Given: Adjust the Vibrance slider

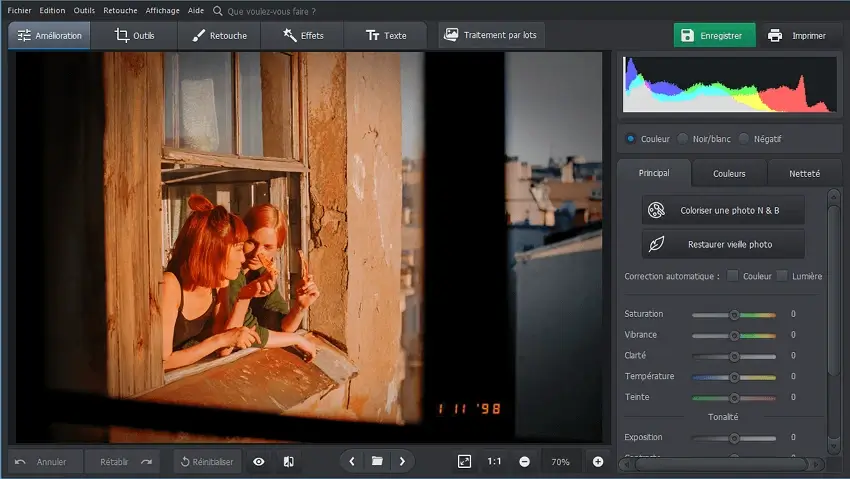Looking at the screenshot, I should coord(734,335).
